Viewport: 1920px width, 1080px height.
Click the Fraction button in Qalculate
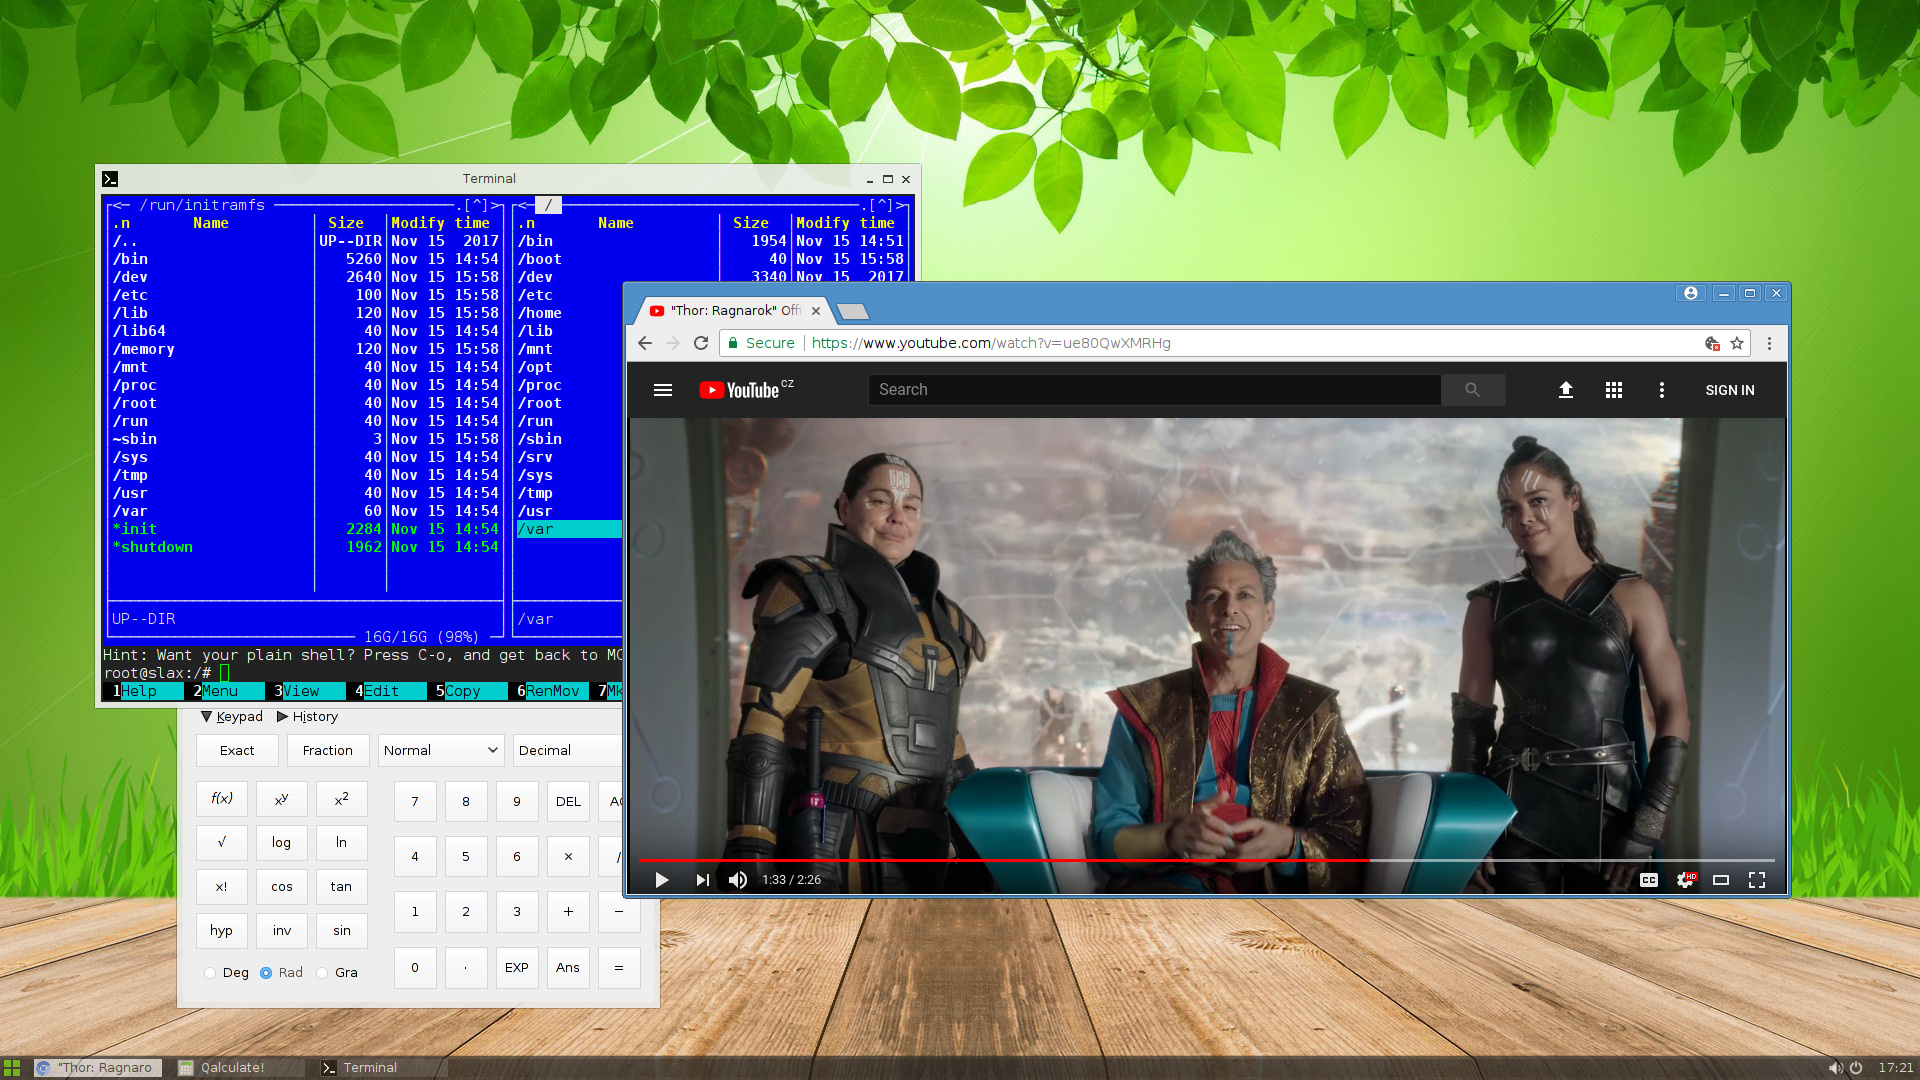tap(326, 749)
